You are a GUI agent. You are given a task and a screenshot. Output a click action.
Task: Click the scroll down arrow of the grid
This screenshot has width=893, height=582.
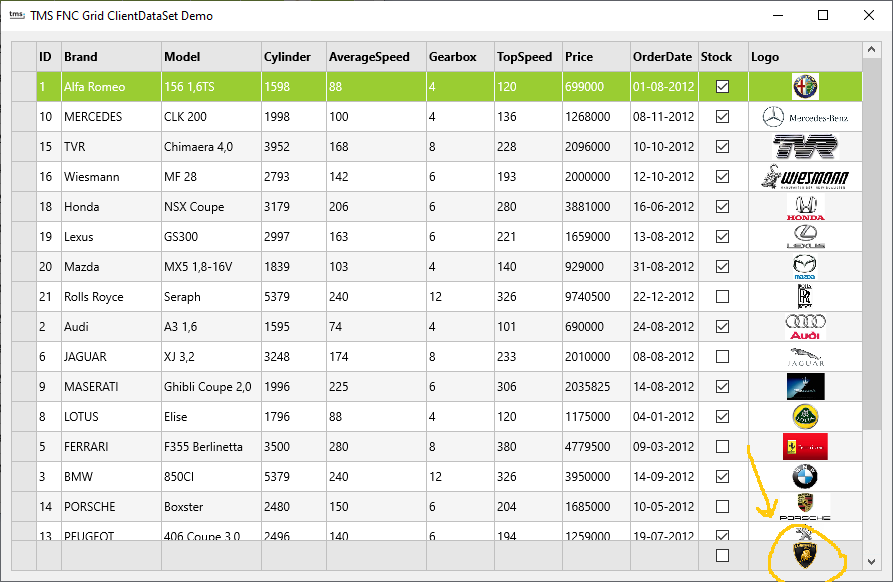[x=871, y=561]
